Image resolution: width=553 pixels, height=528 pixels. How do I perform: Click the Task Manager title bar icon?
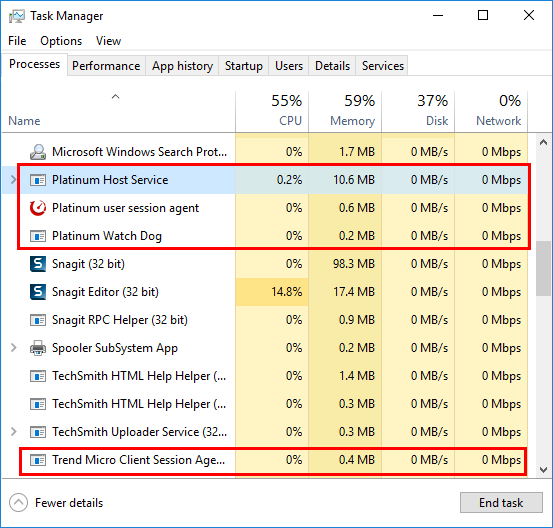pos(17,16)
